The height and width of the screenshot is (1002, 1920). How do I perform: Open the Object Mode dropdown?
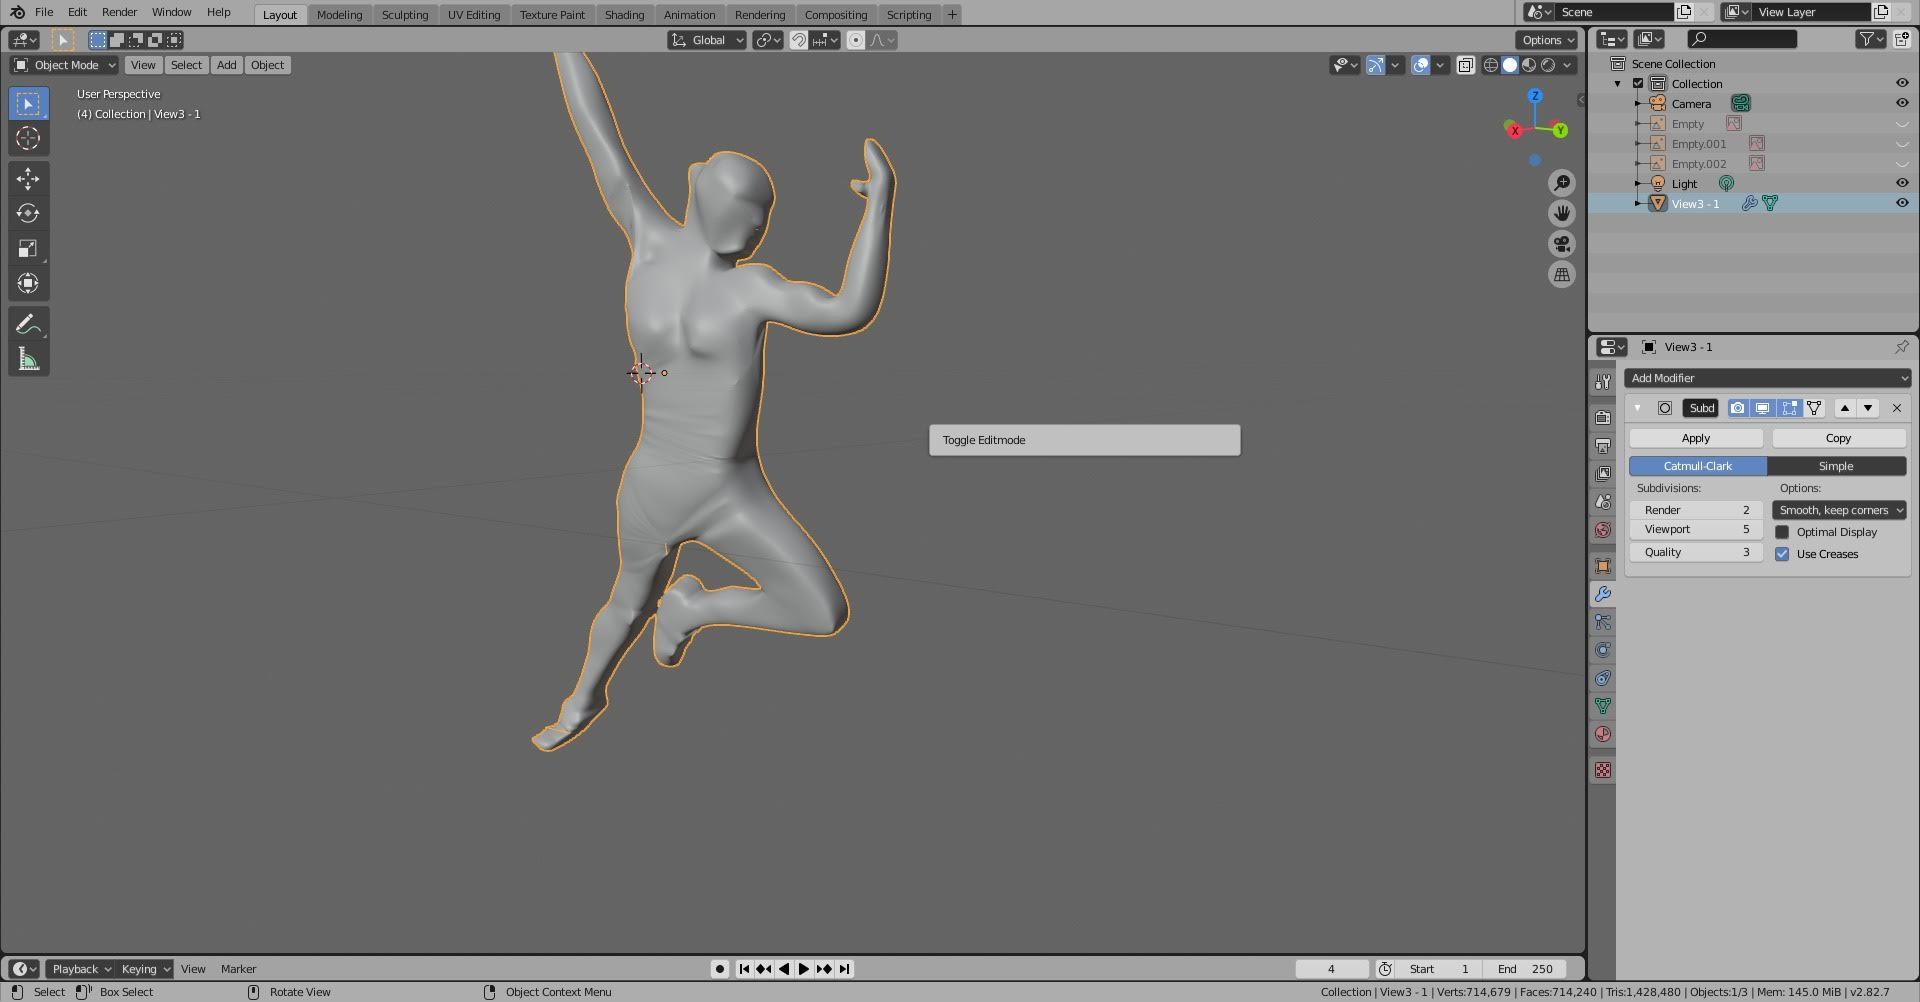click(x=64, y=65)
